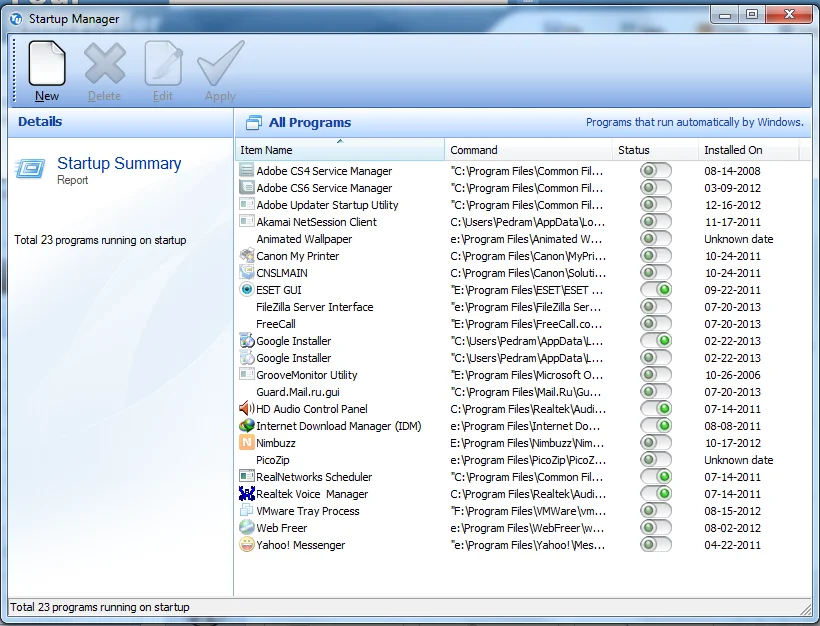Enable FileZilla Server Interface startup toggle
The image size is (820, 626).
click(656, 306)
